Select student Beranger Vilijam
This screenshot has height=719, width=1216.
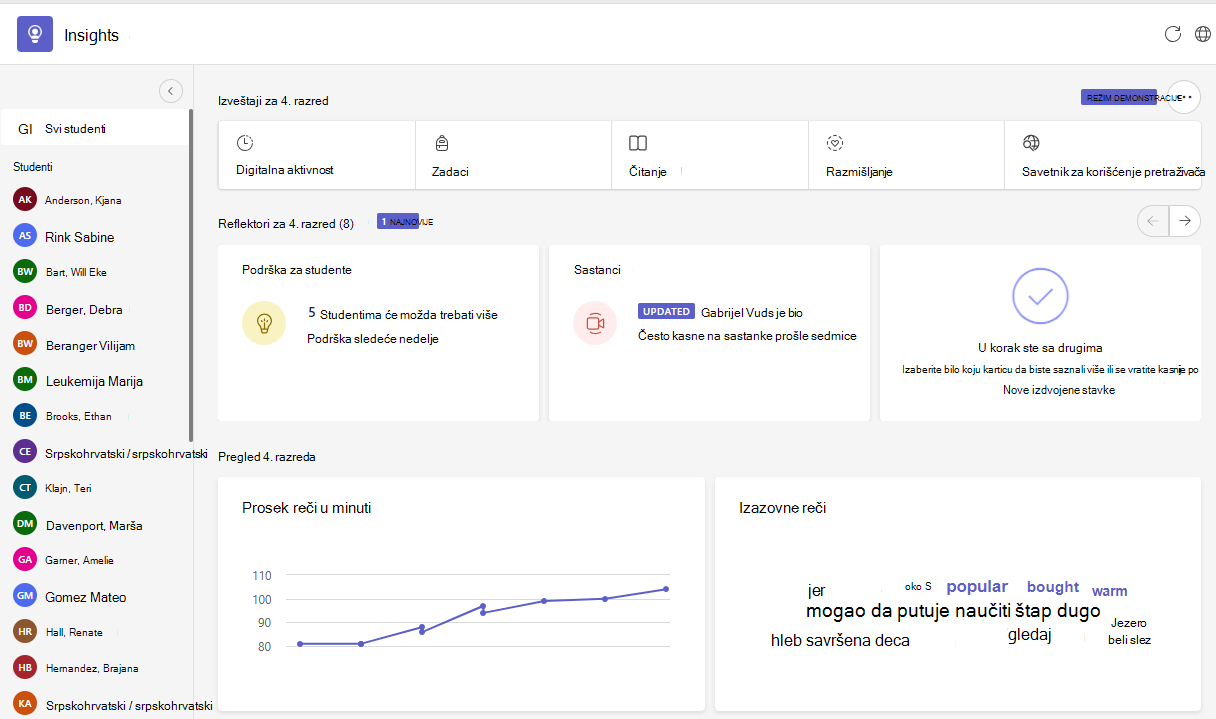[x=94, y=344]
